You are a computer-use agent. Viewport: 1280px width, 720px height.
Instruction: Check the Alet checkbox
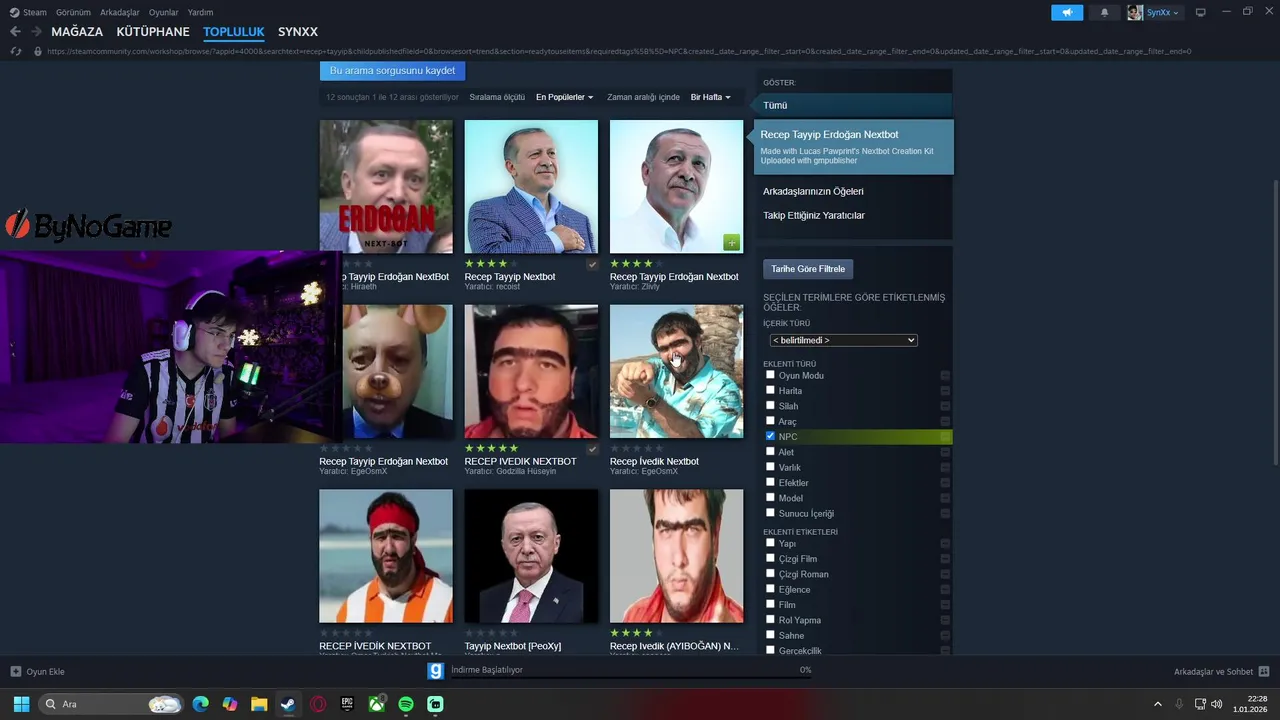(x=770, y=451)
